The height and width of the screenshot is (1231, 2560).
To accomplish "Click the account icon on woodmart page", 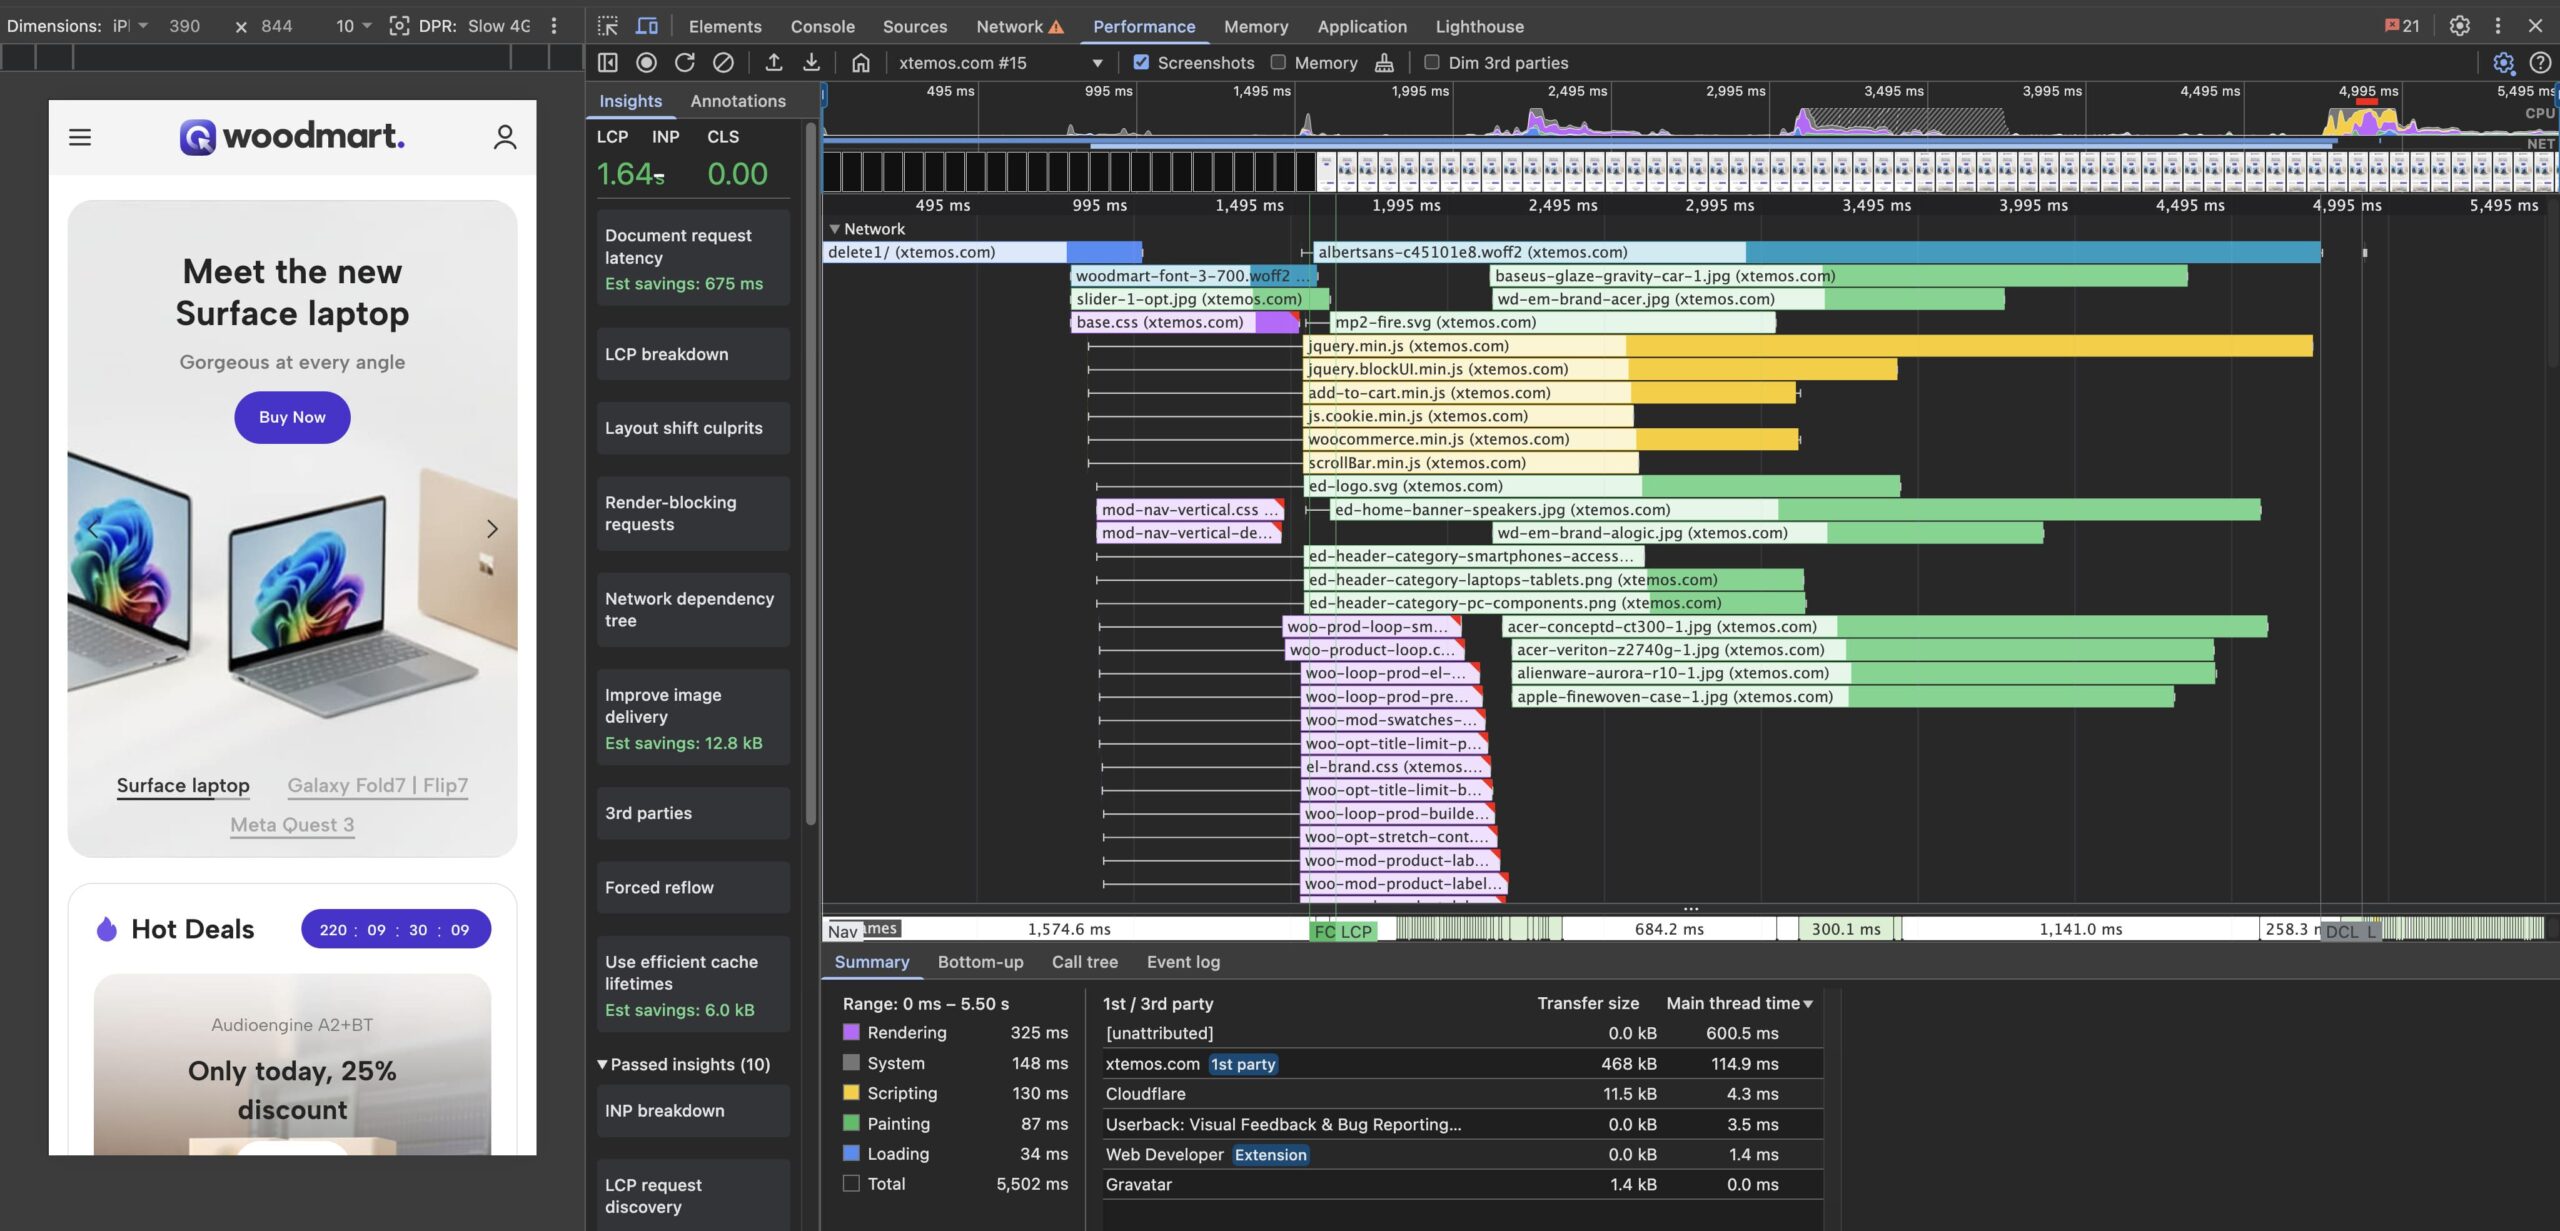I will tap(505, 137).
